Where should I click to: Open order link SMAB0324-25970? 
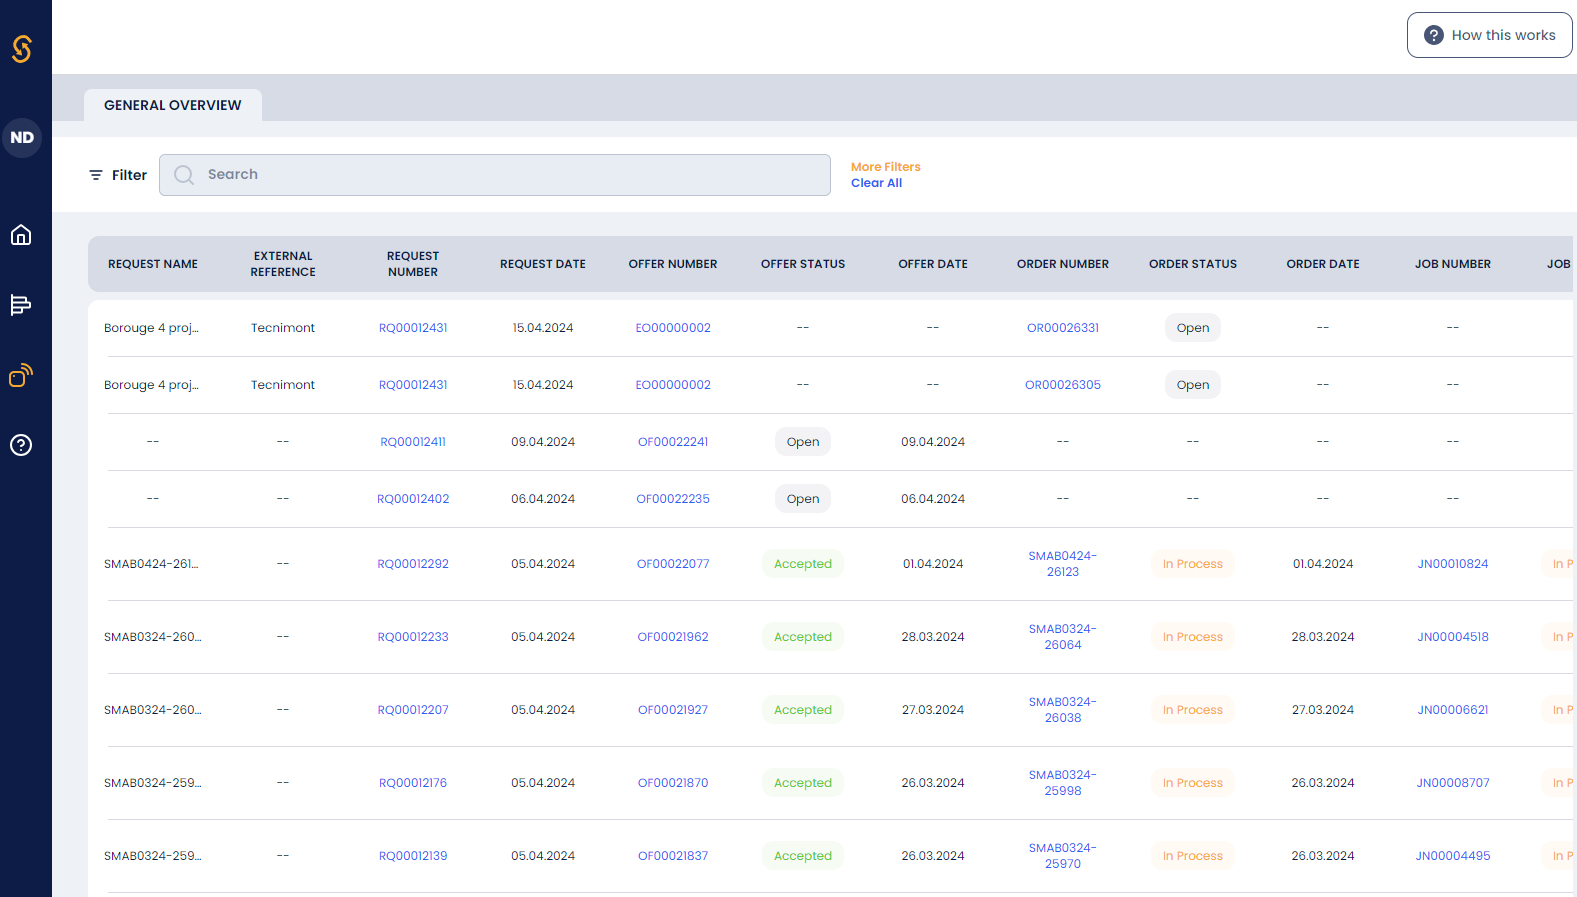click(x=1063, y=856)
